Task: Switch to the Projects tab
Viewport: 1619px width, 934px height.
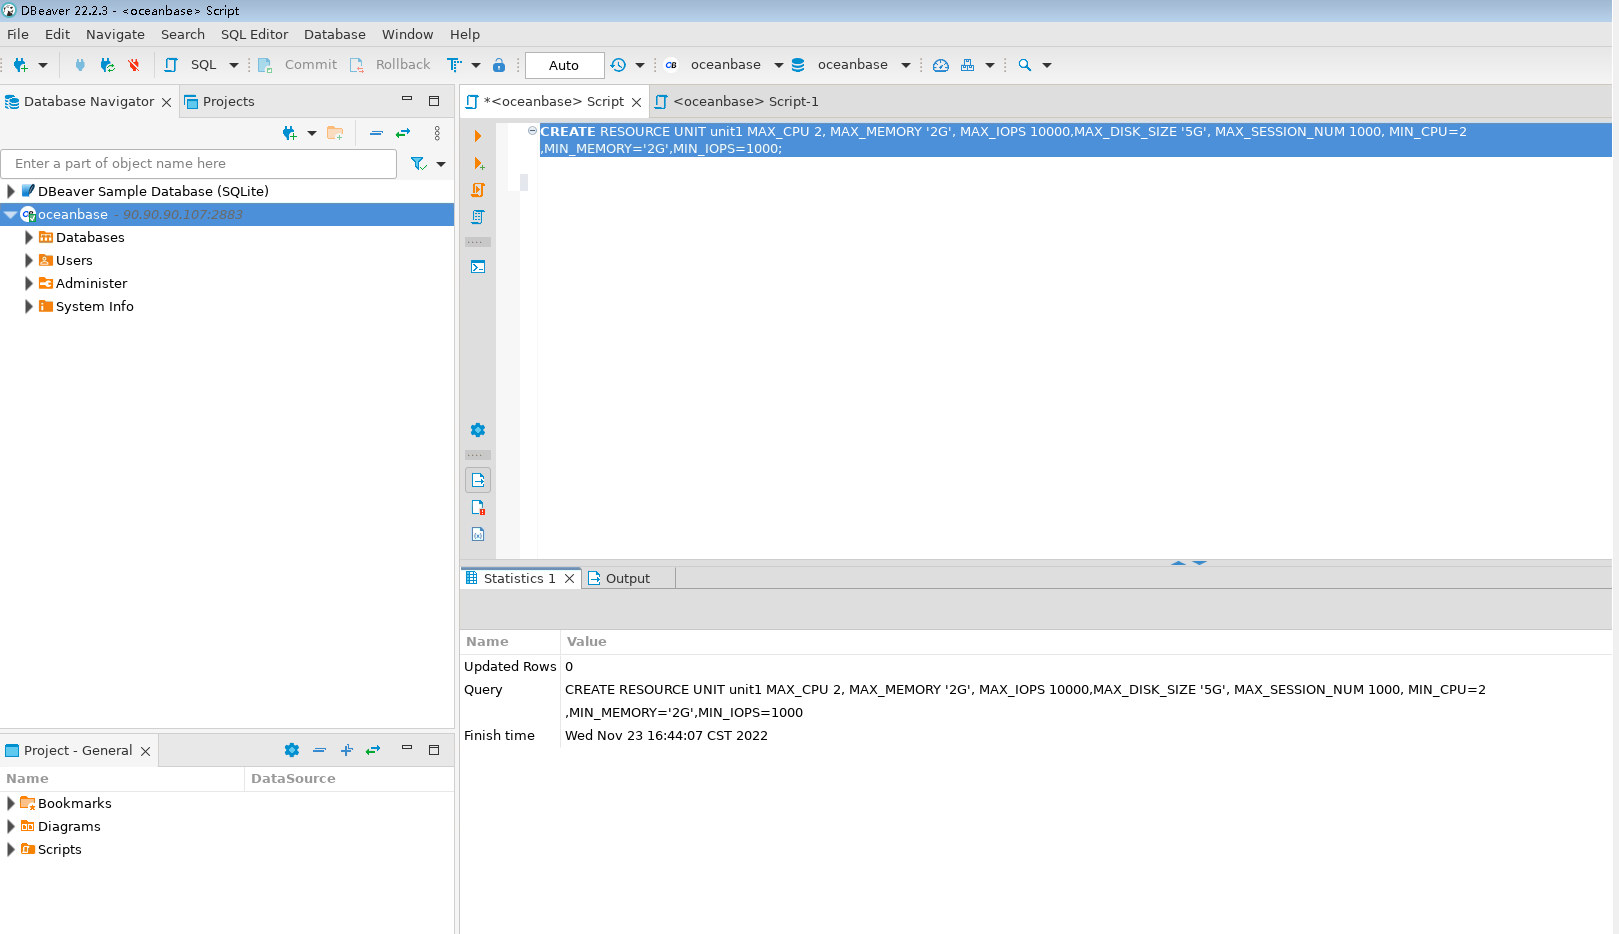Action: point(219,102)
